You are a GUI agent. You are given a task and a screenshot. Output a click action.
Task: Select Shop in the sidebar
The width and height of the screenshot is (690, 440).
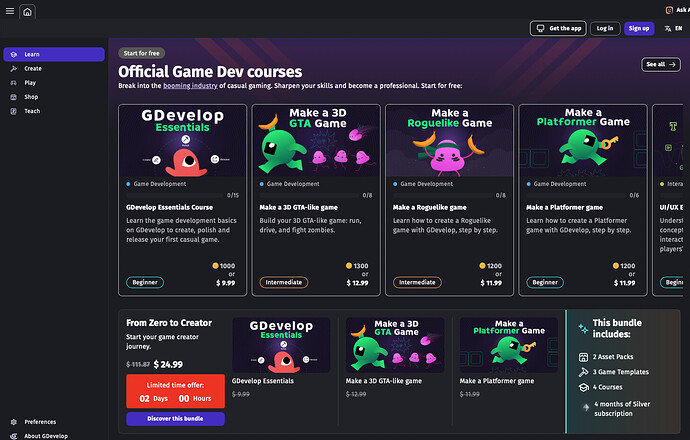54,97
